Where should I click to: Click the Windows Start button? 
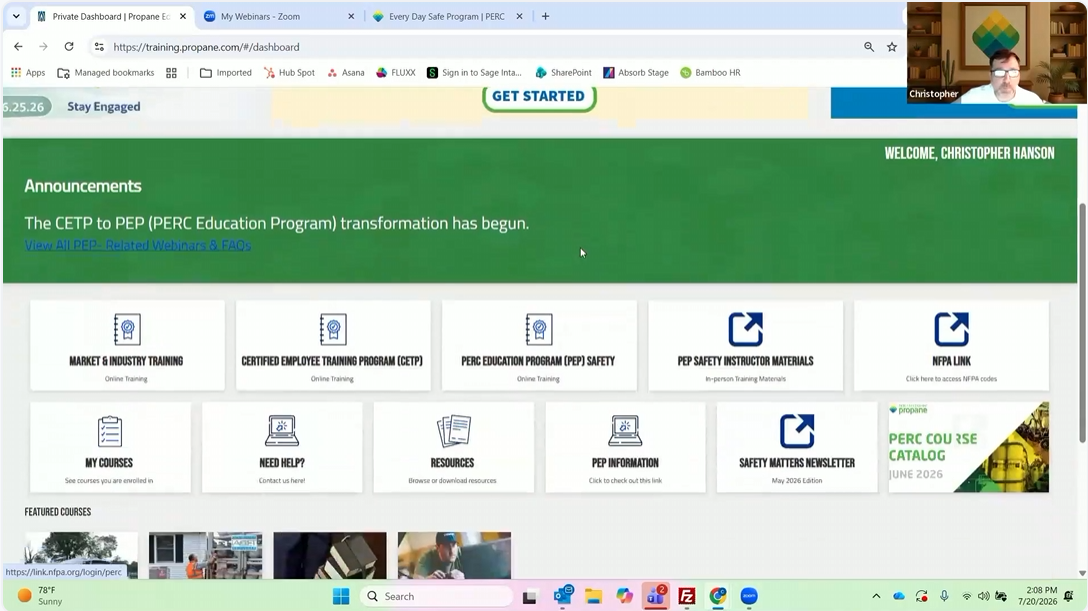click(341, 596)
